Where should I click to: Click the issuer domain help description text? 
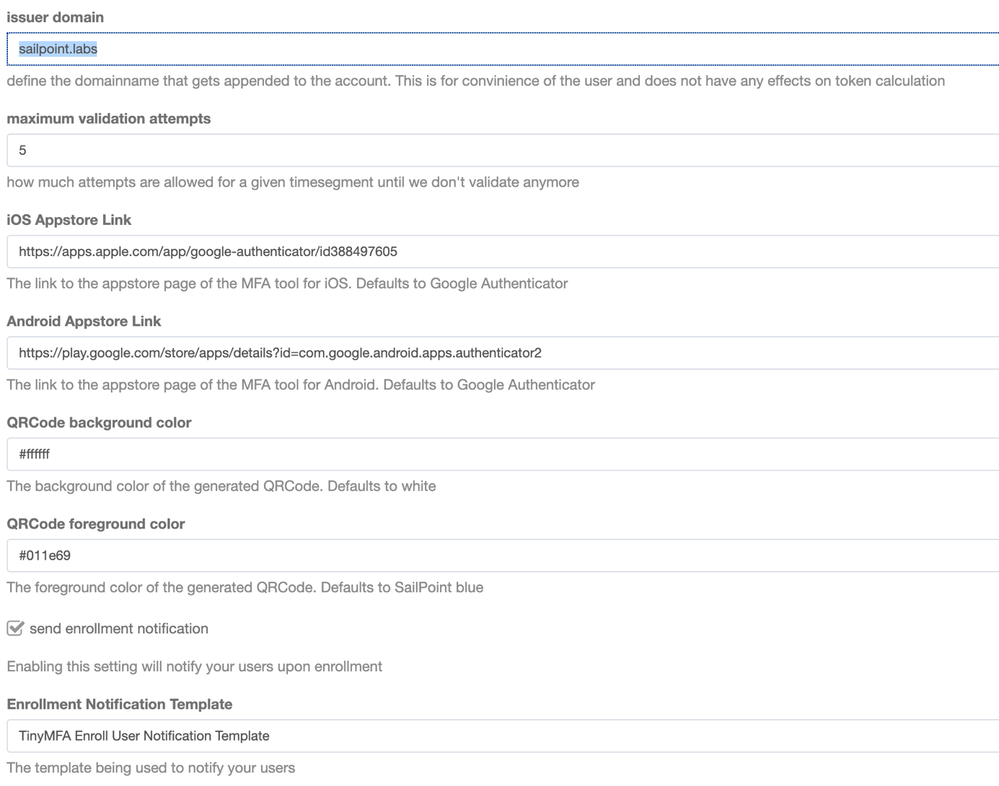(476, 81)
